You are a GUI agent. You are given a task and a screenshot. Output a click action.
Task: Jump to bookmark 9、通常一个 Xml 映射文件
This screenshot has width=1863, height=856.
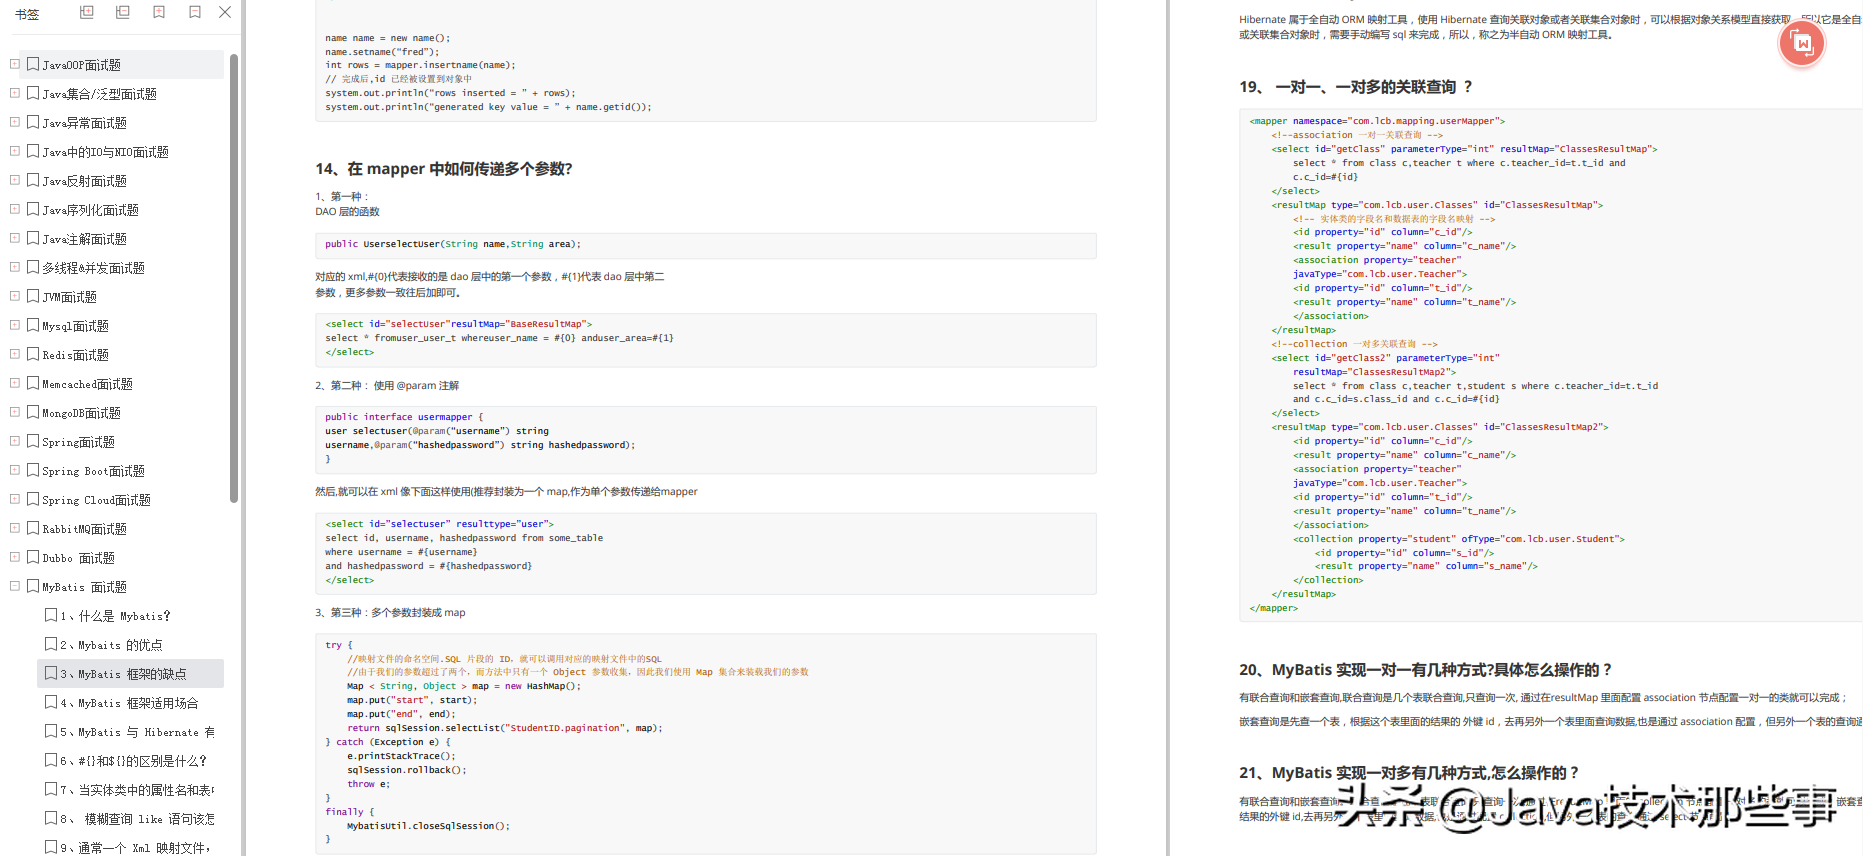click(x=135, y=848)
